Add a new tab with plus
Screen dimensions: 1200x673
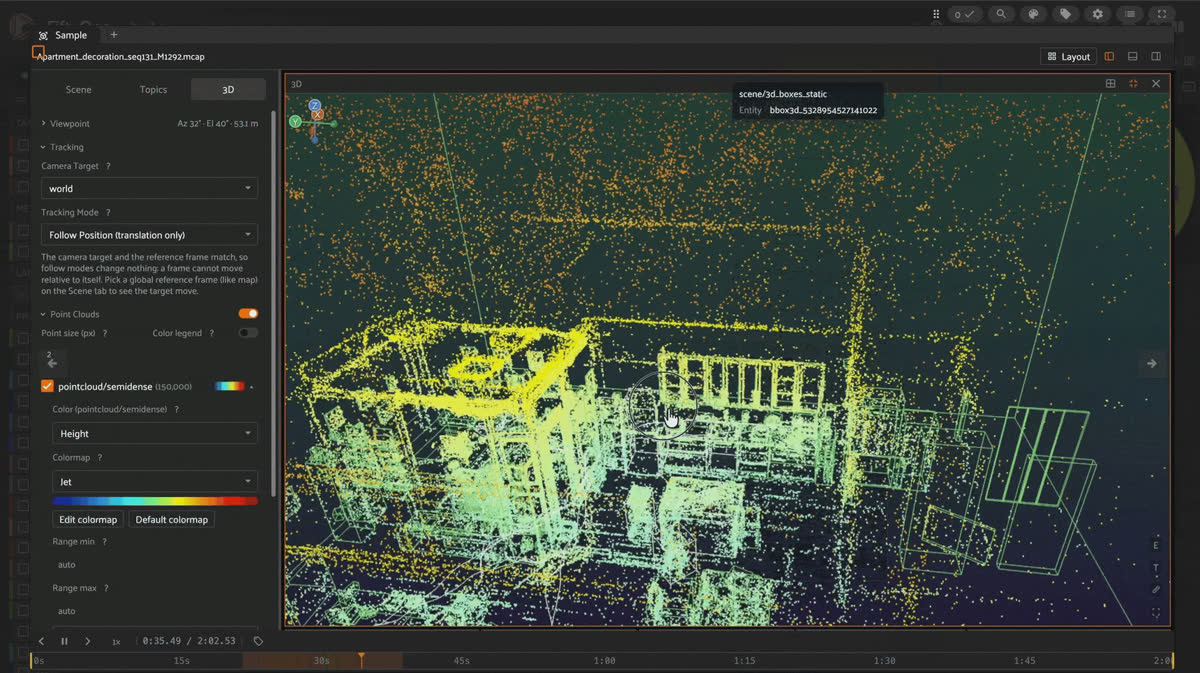pos(113,35)
